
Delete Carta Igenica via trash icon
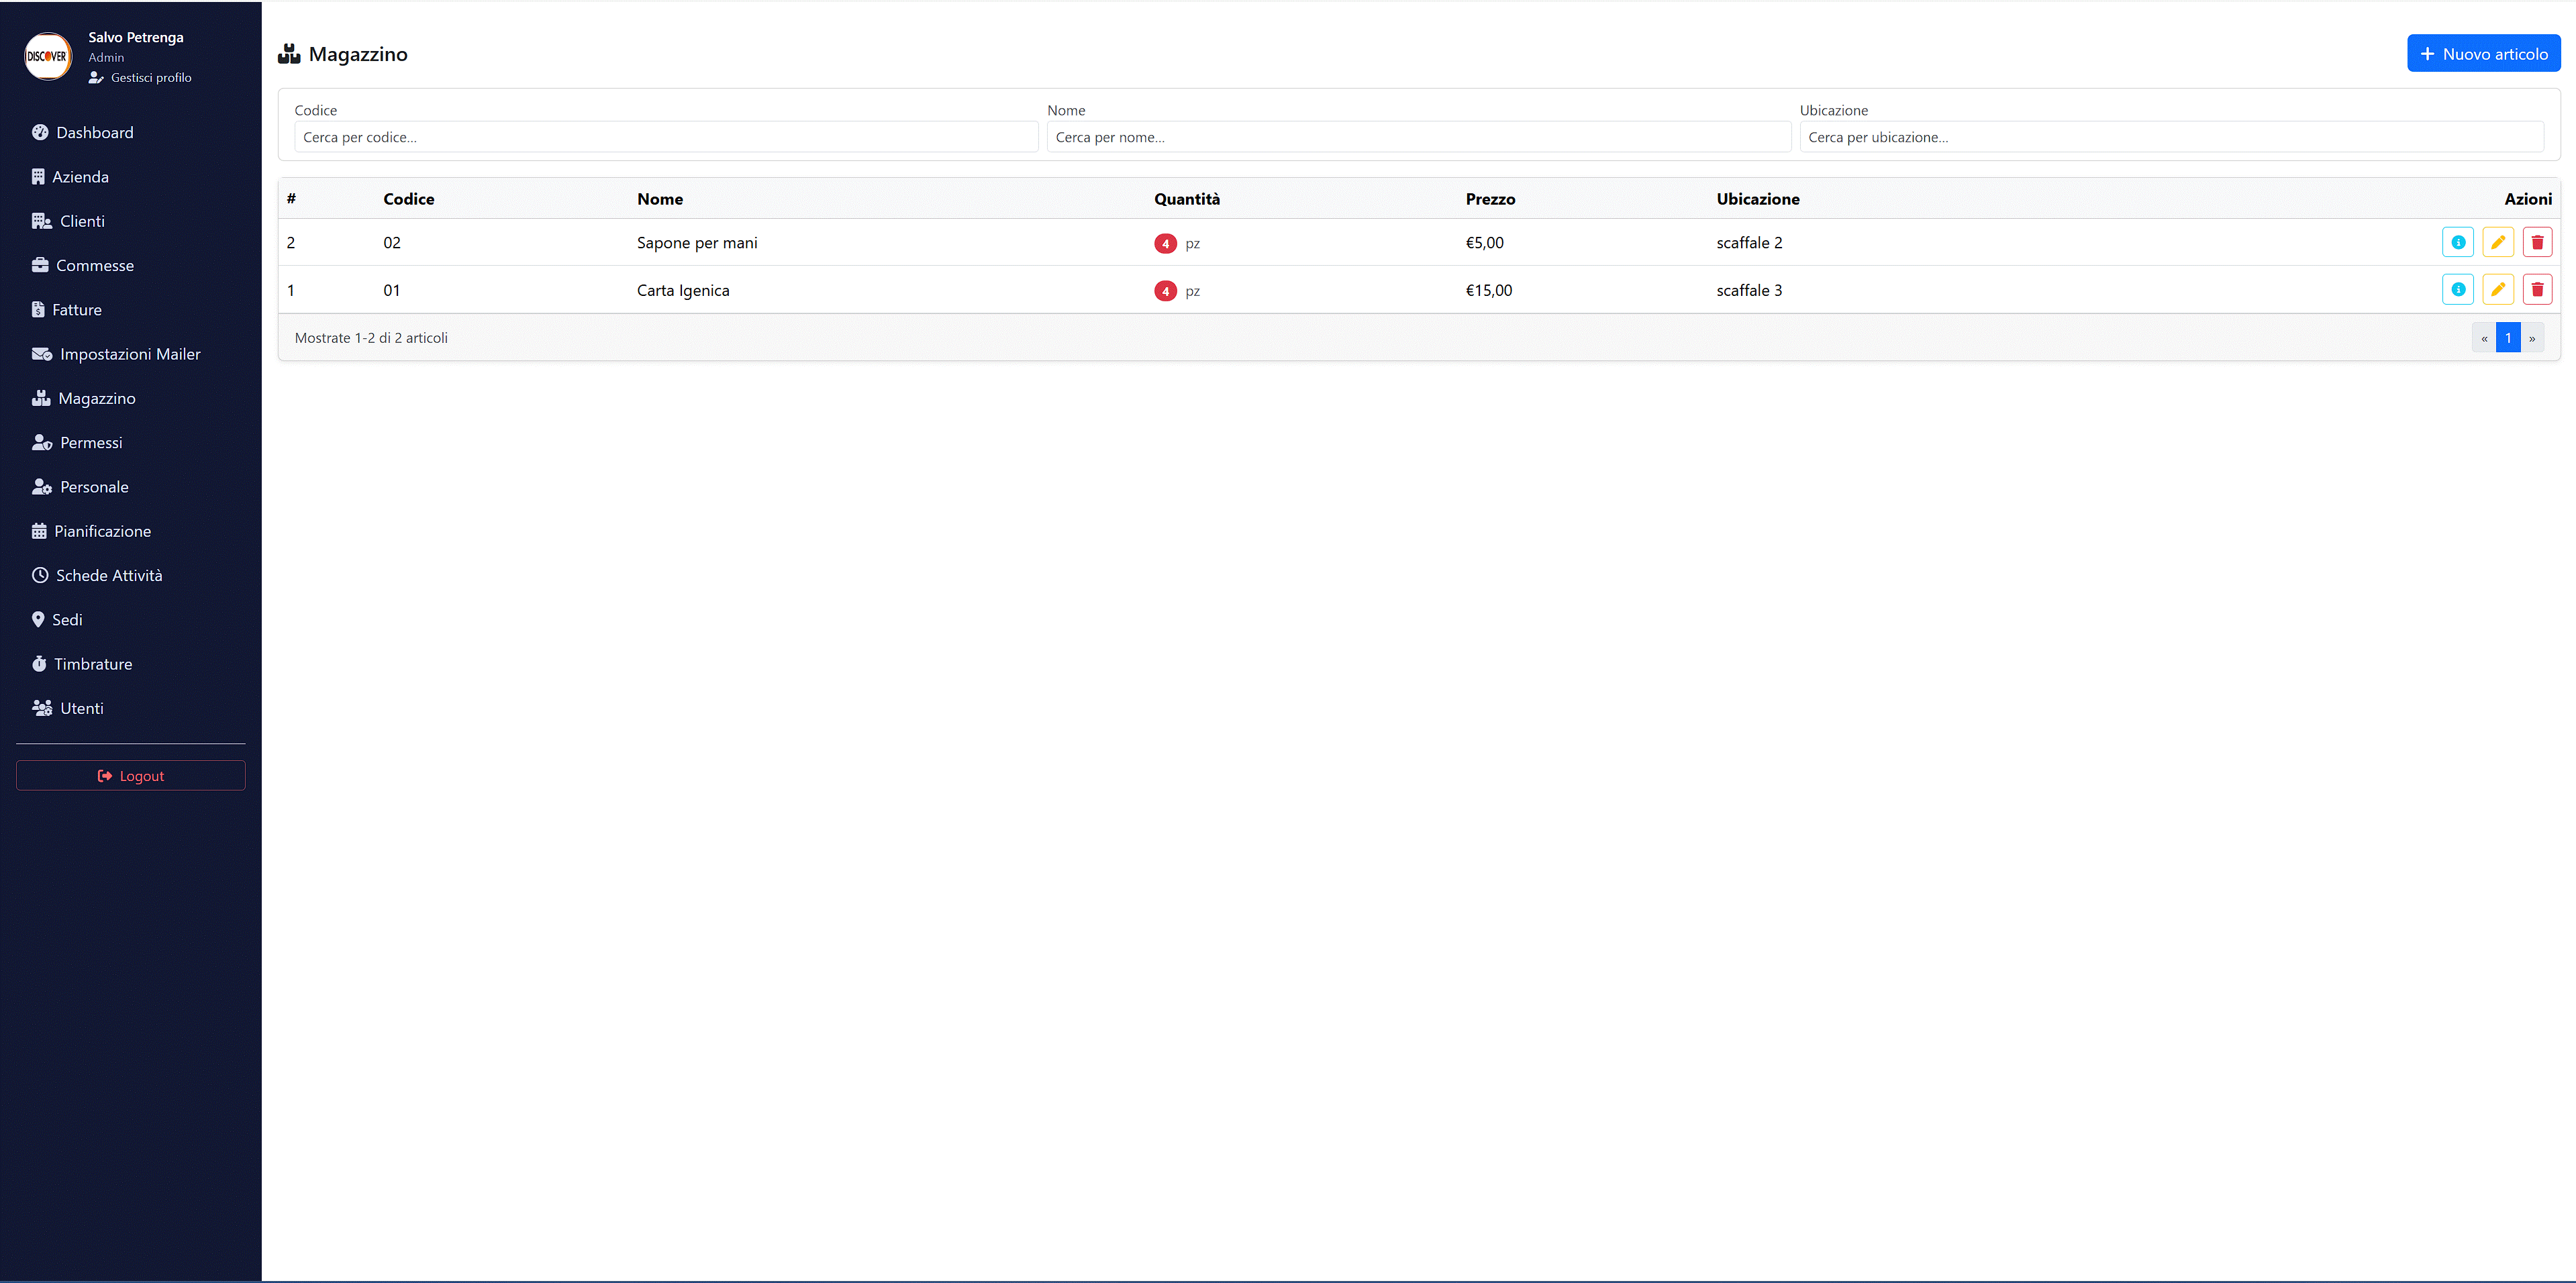point(2537,290)
